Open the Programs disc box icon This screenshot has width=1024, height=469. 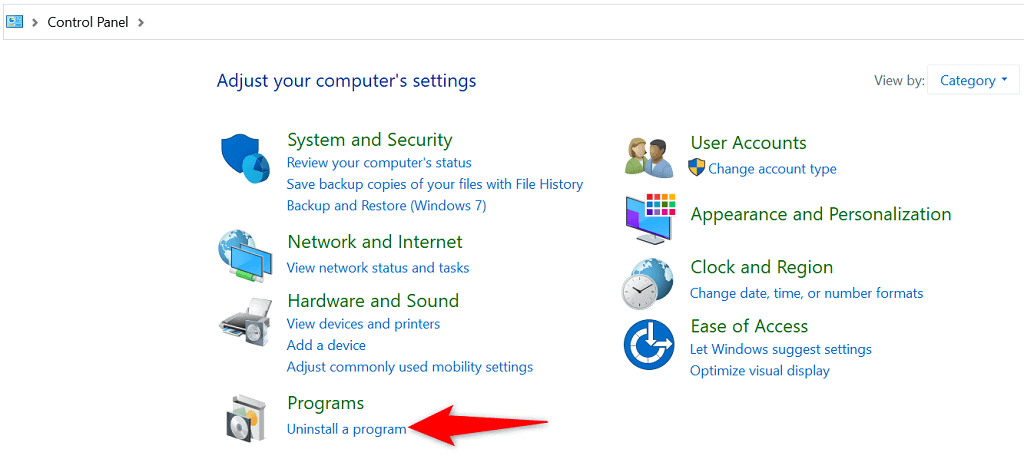point(245,417)
